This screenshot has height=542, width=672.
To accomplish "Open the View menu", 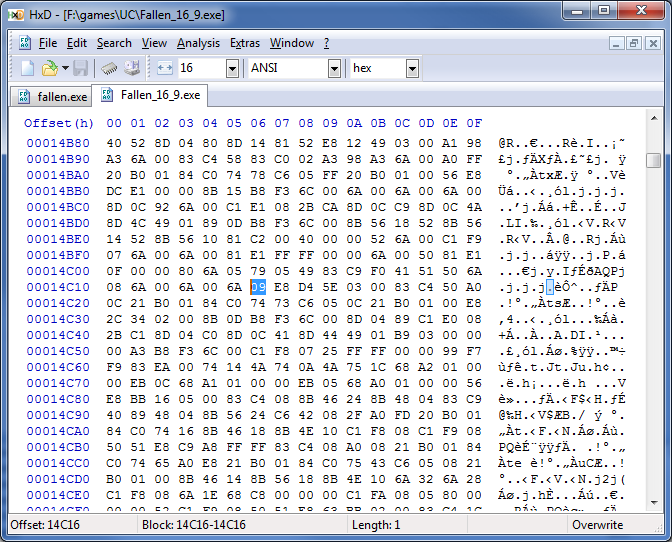I will pyautogui.click(x=154, y=43).
